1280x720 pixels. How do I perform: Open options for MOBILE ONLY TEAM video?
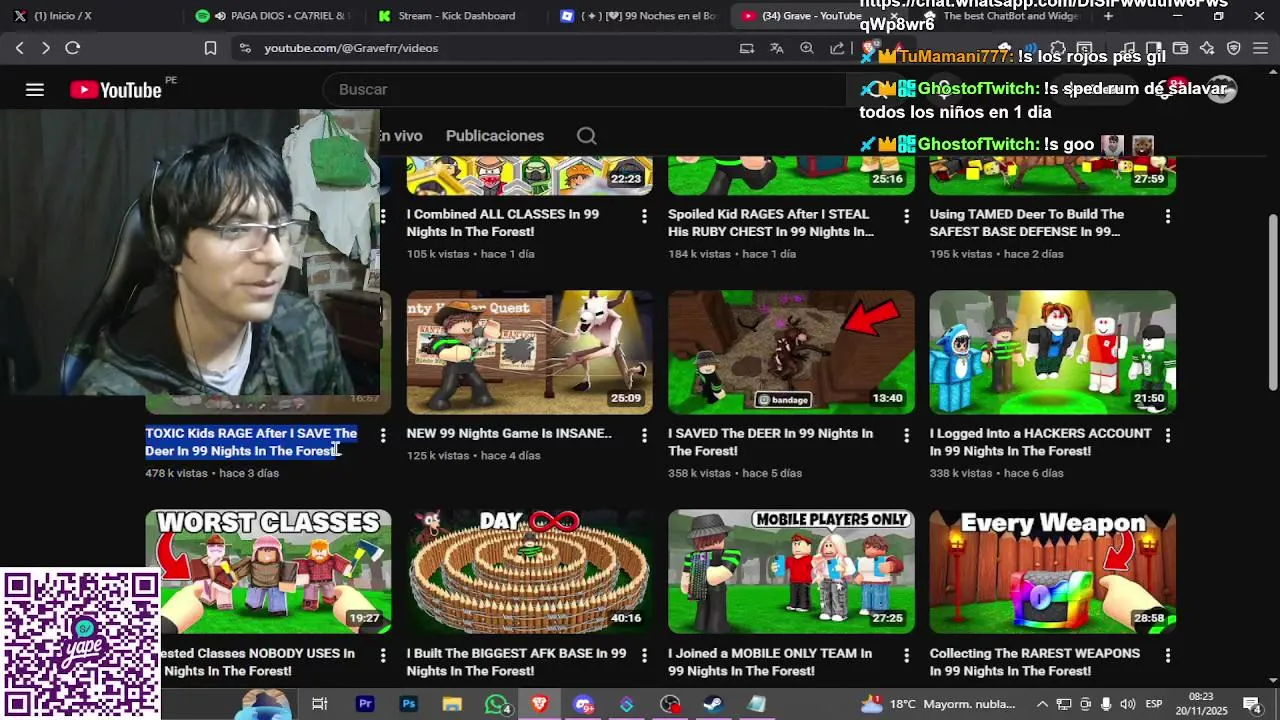coord(906,656)
